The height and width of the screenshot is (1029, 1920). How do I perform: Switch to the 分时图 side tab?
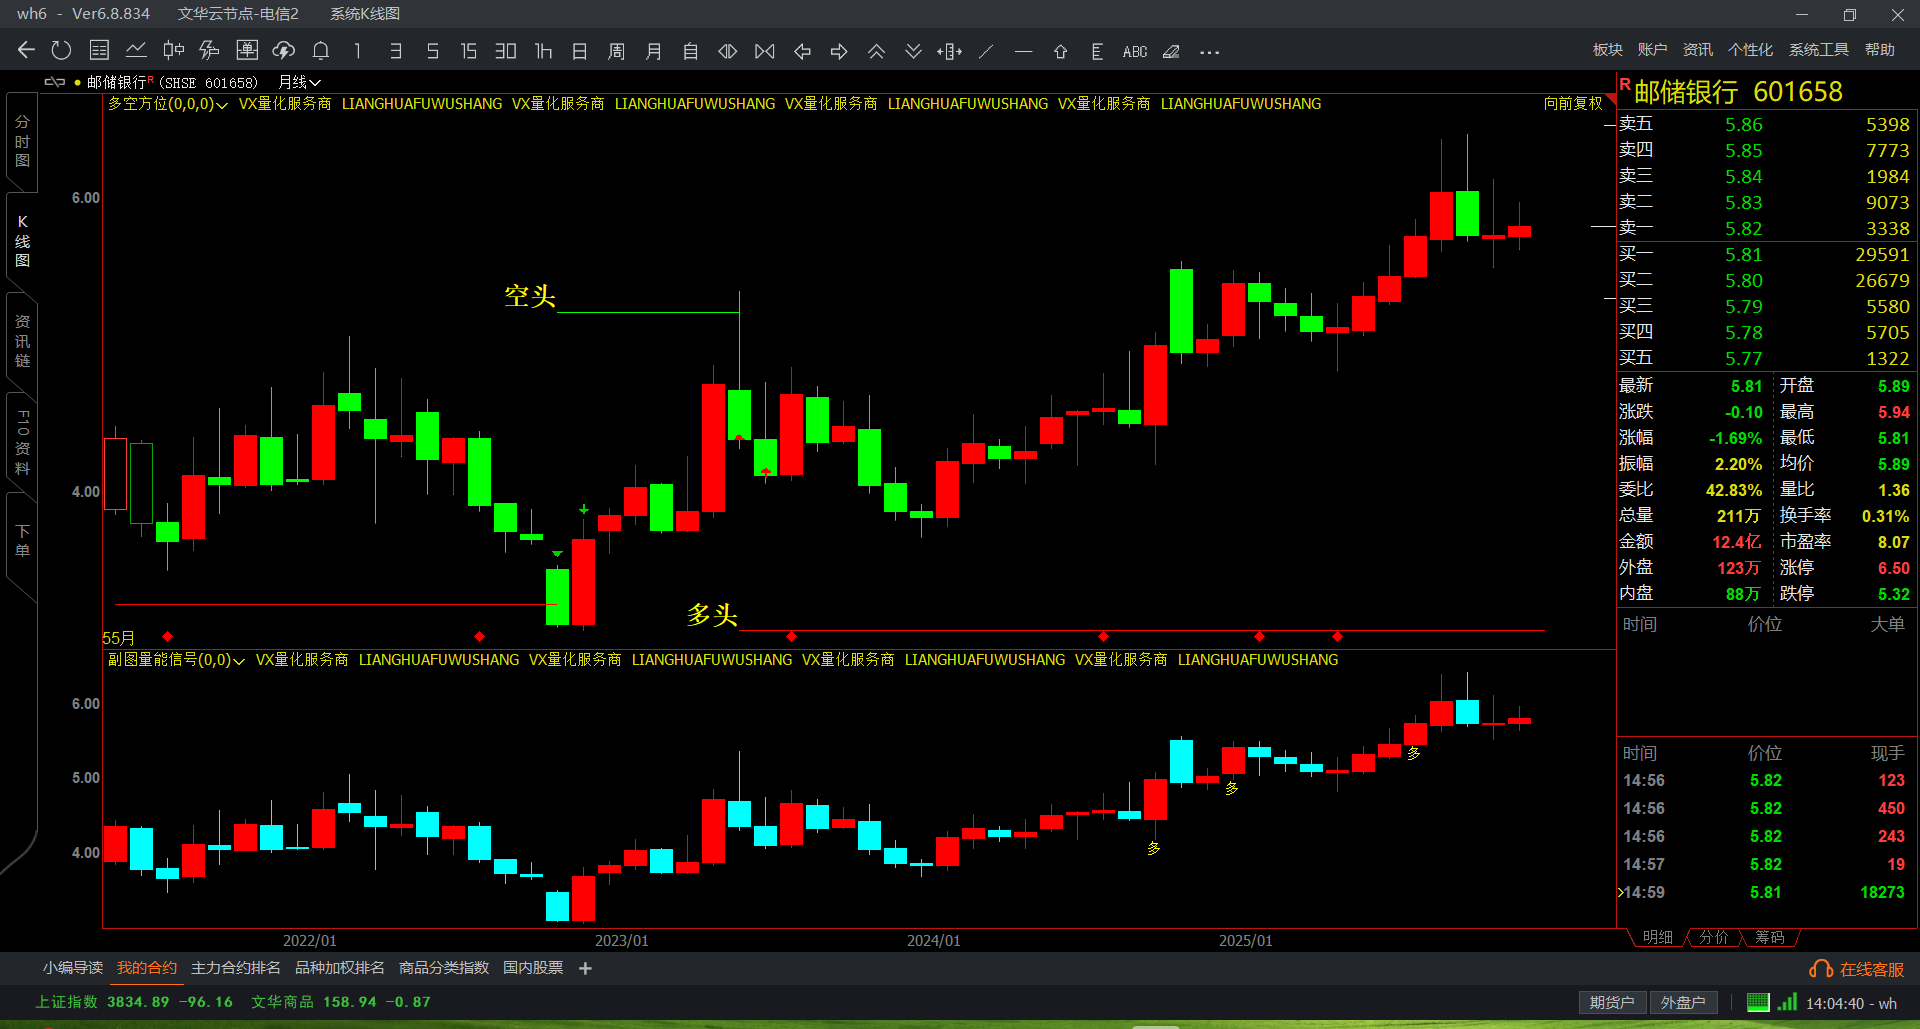22,141
